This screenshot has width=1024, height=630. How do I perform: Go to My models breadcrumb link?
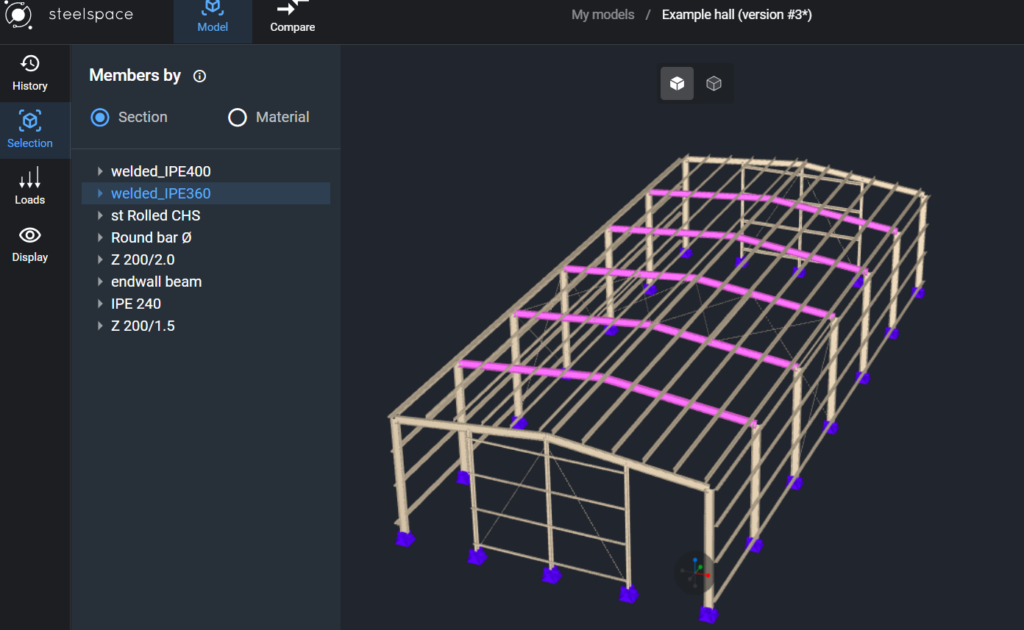(x=603, y=14)
